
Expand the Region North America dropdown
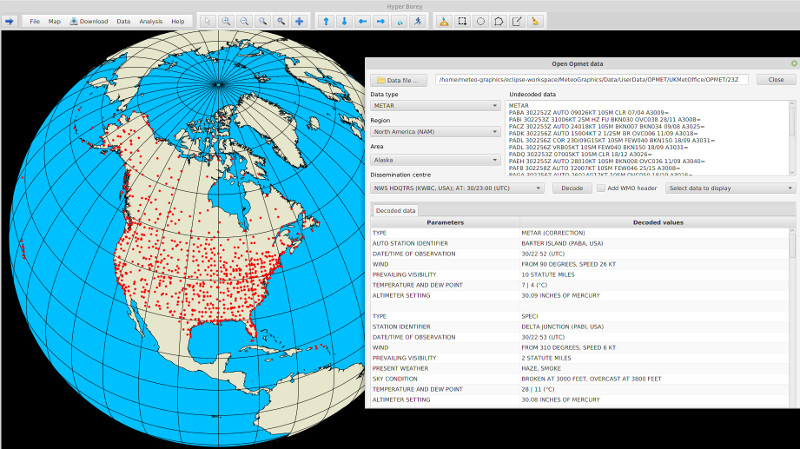(435, 132)
